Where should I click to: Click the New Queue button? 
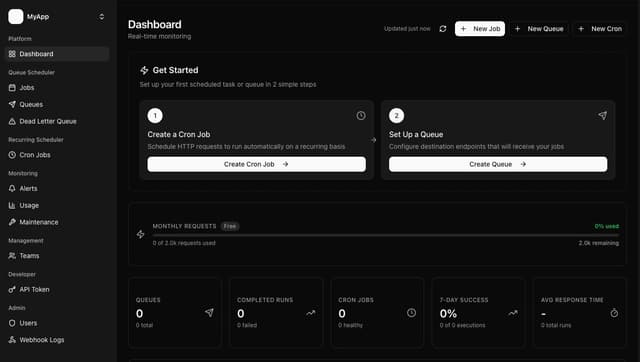539,29
